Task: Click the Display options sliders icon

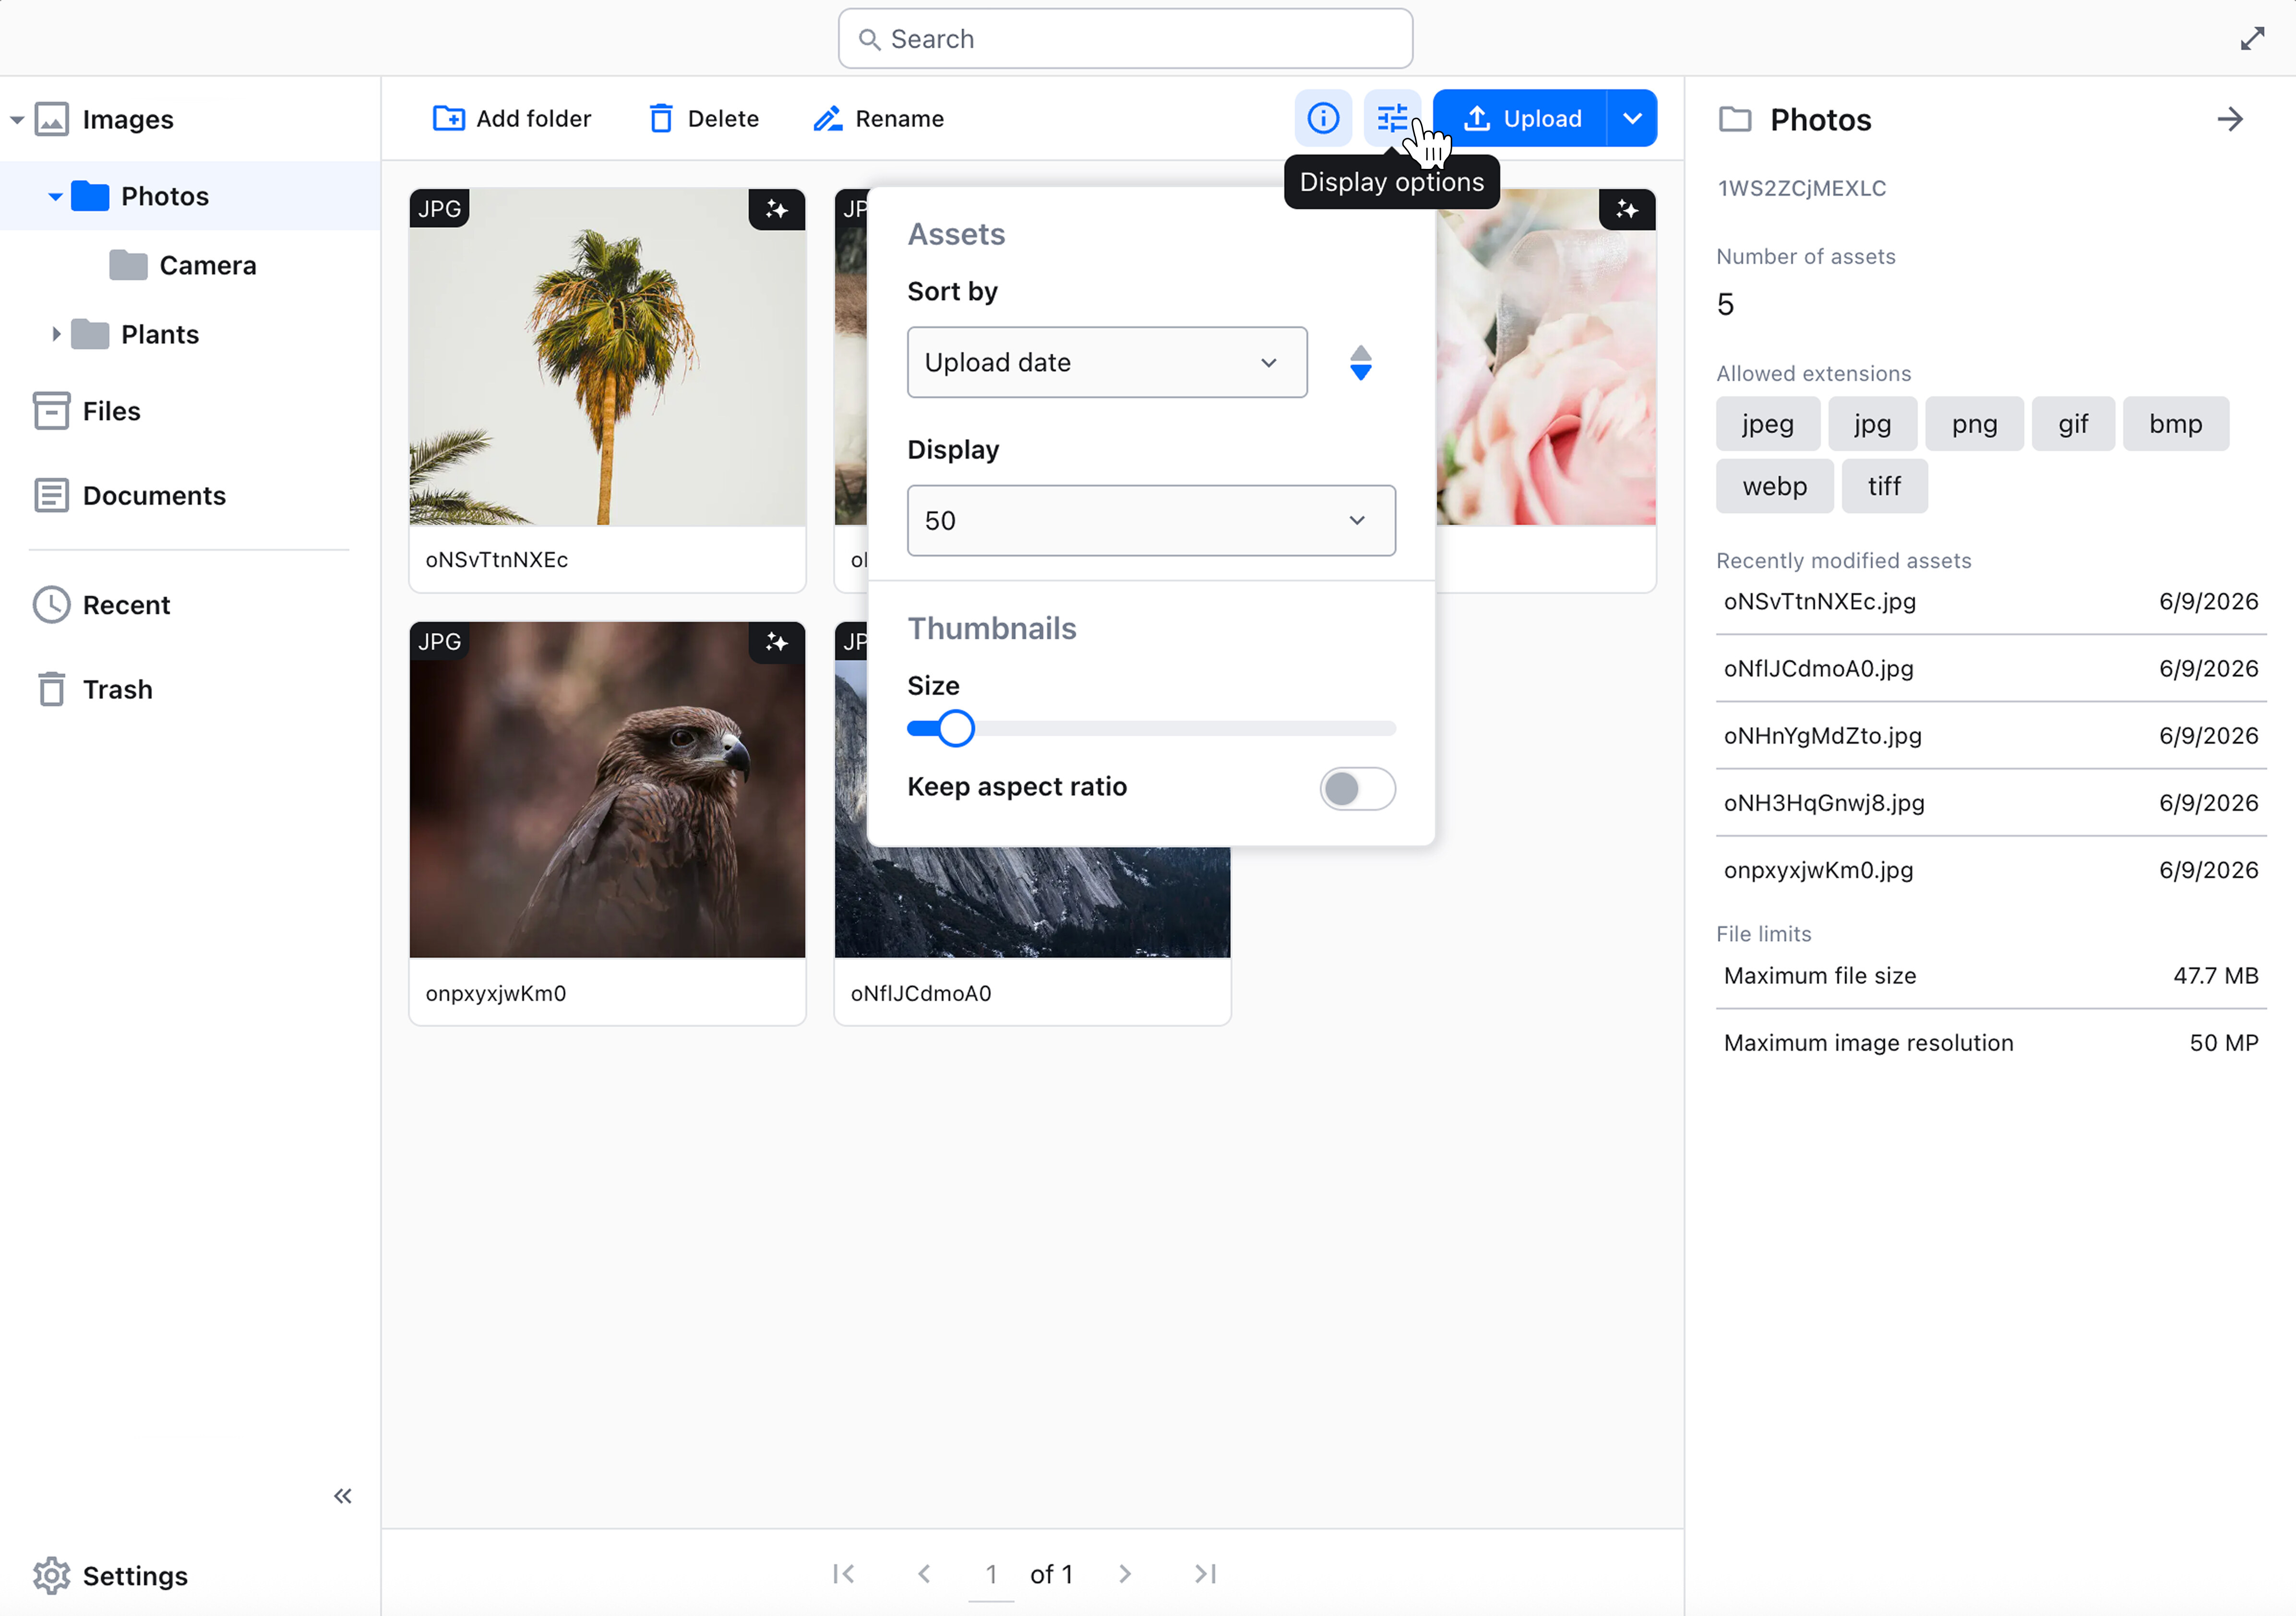Action: click(x=1392, y=118)
